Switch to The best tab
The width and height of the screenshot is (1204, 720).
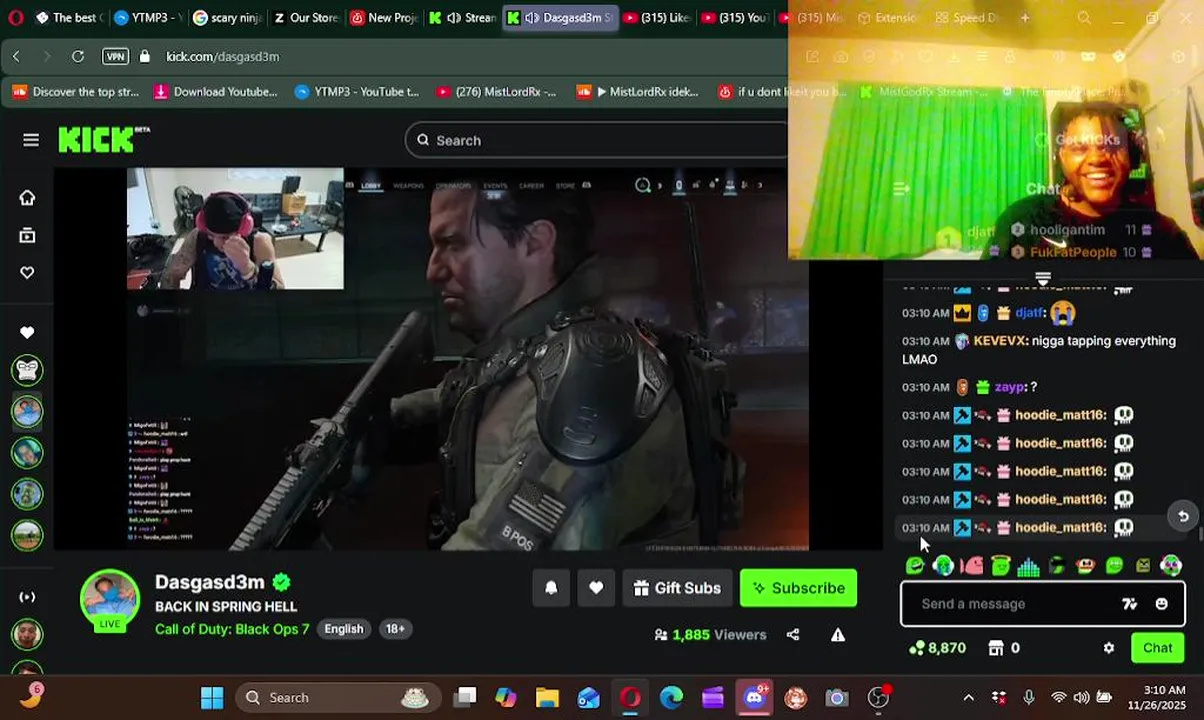click(x=68, y=18)
